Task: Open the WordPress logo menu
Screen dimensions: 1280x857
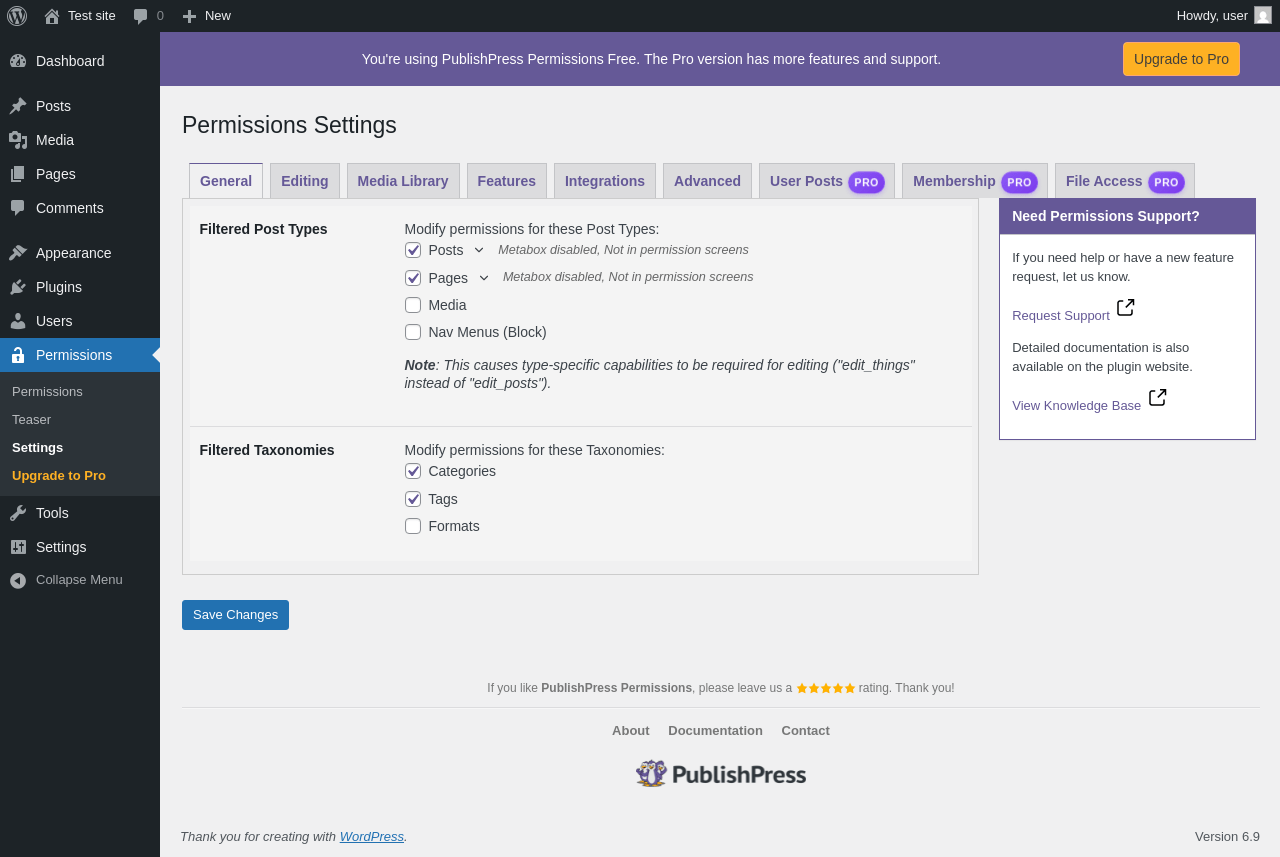Action: 17,15
